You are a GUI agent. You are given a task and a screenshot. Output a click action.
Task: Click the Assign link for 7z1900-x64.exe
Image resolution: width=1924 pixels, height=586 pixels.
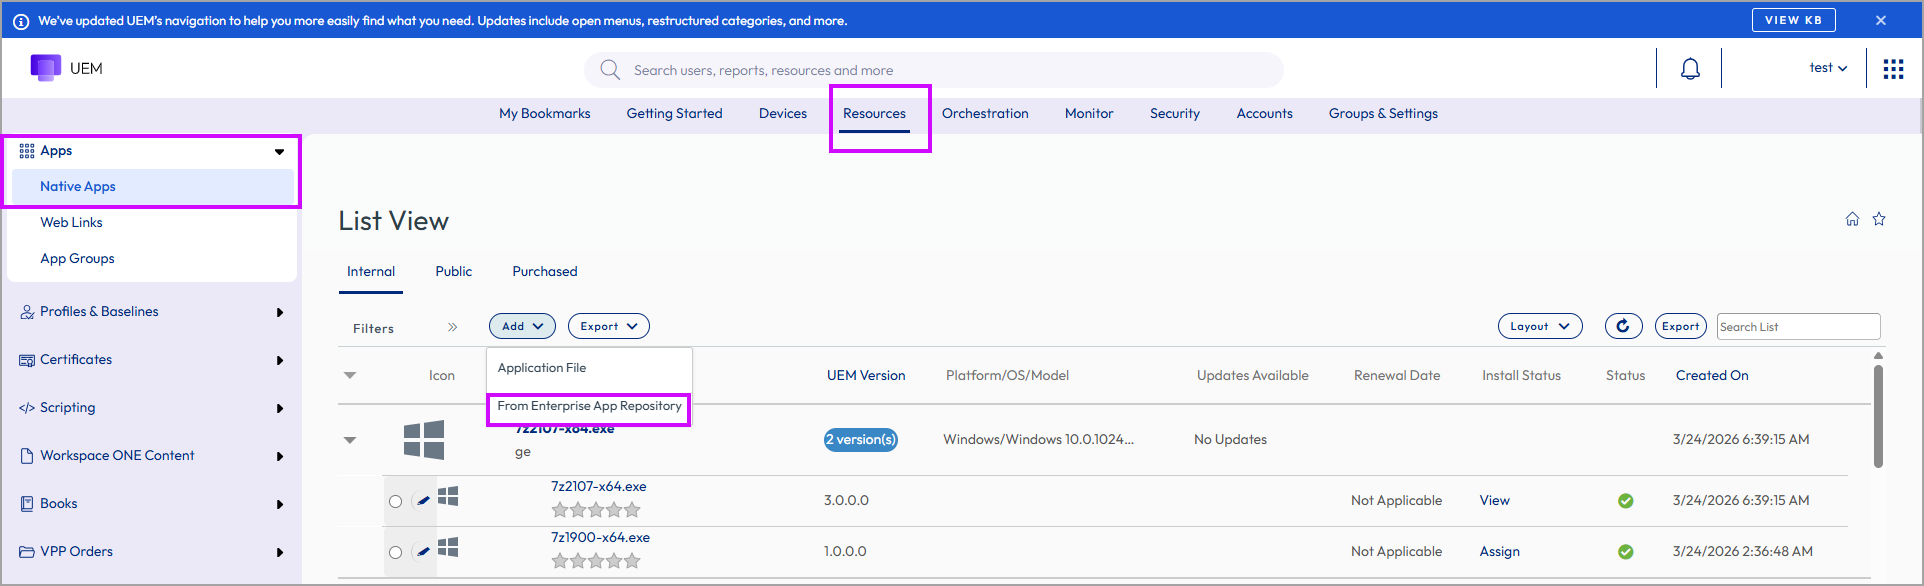pos(1500,551)
